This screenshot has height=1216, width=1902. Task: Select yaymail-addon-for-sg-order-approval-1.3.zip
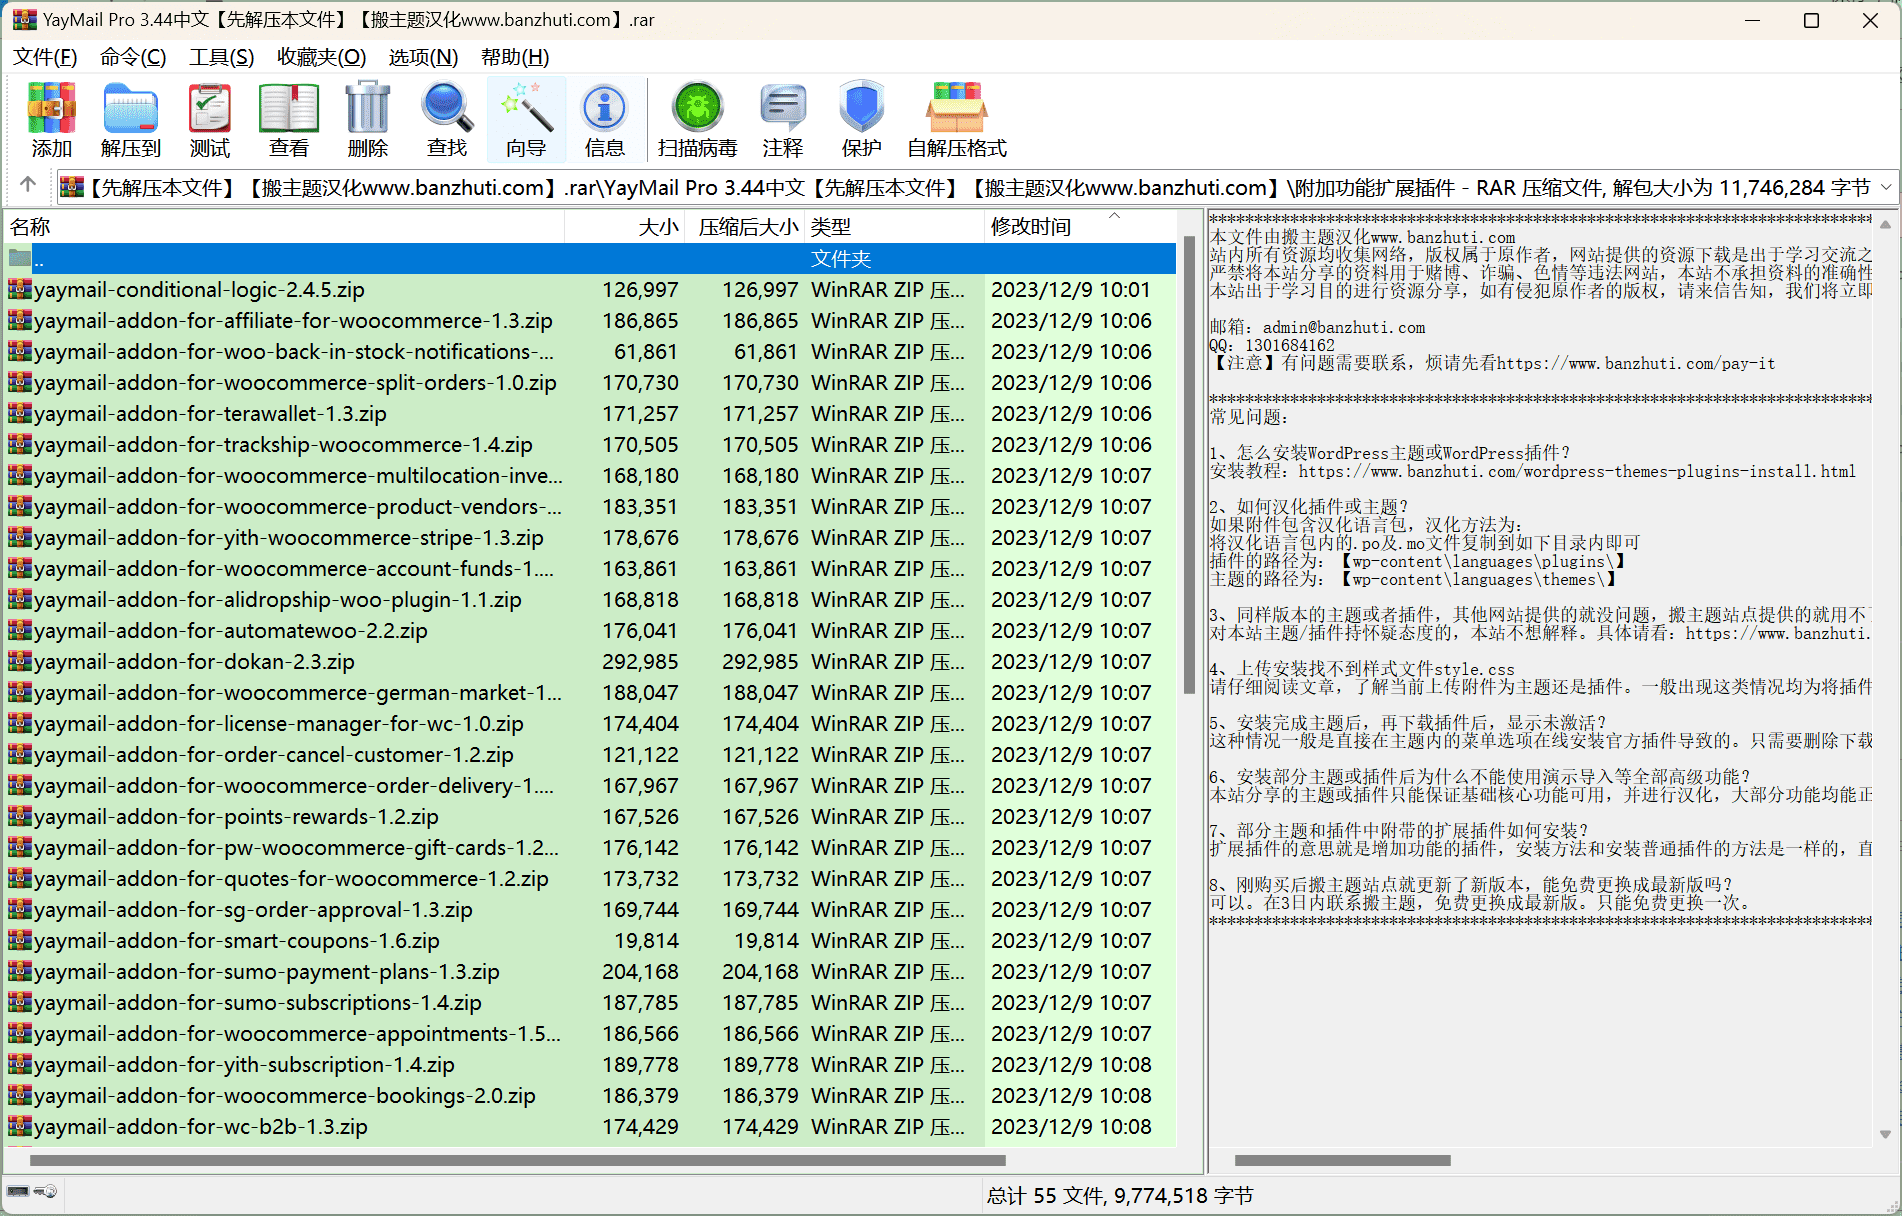pyautogui.click(x=590, y=910)
